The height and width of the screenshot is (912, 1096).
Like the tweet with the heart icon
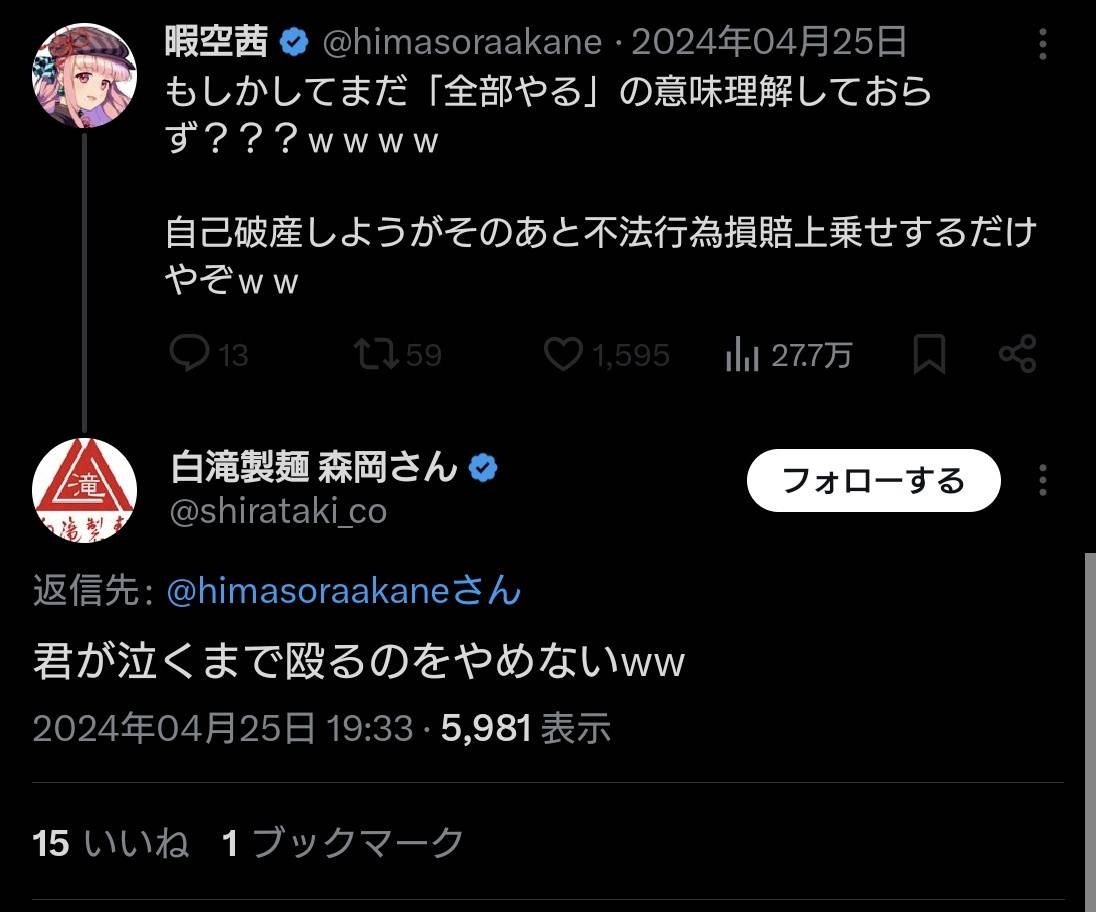tap(563, 354)
